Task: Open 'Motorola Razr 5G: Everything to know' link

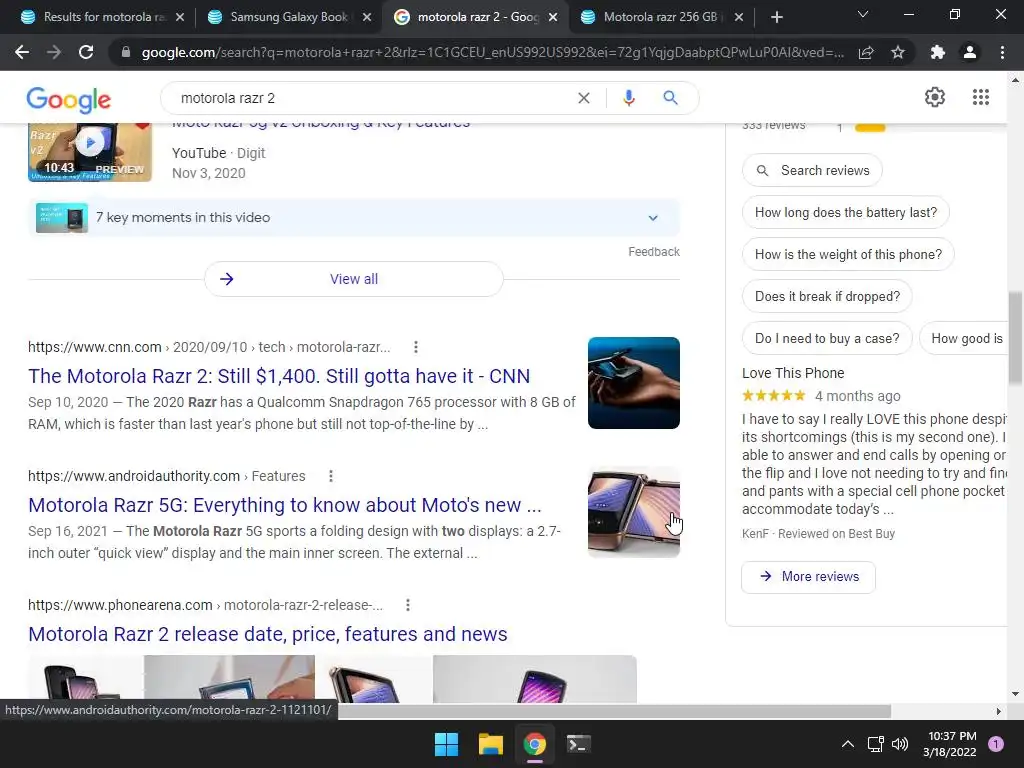Action: point(285,505)
